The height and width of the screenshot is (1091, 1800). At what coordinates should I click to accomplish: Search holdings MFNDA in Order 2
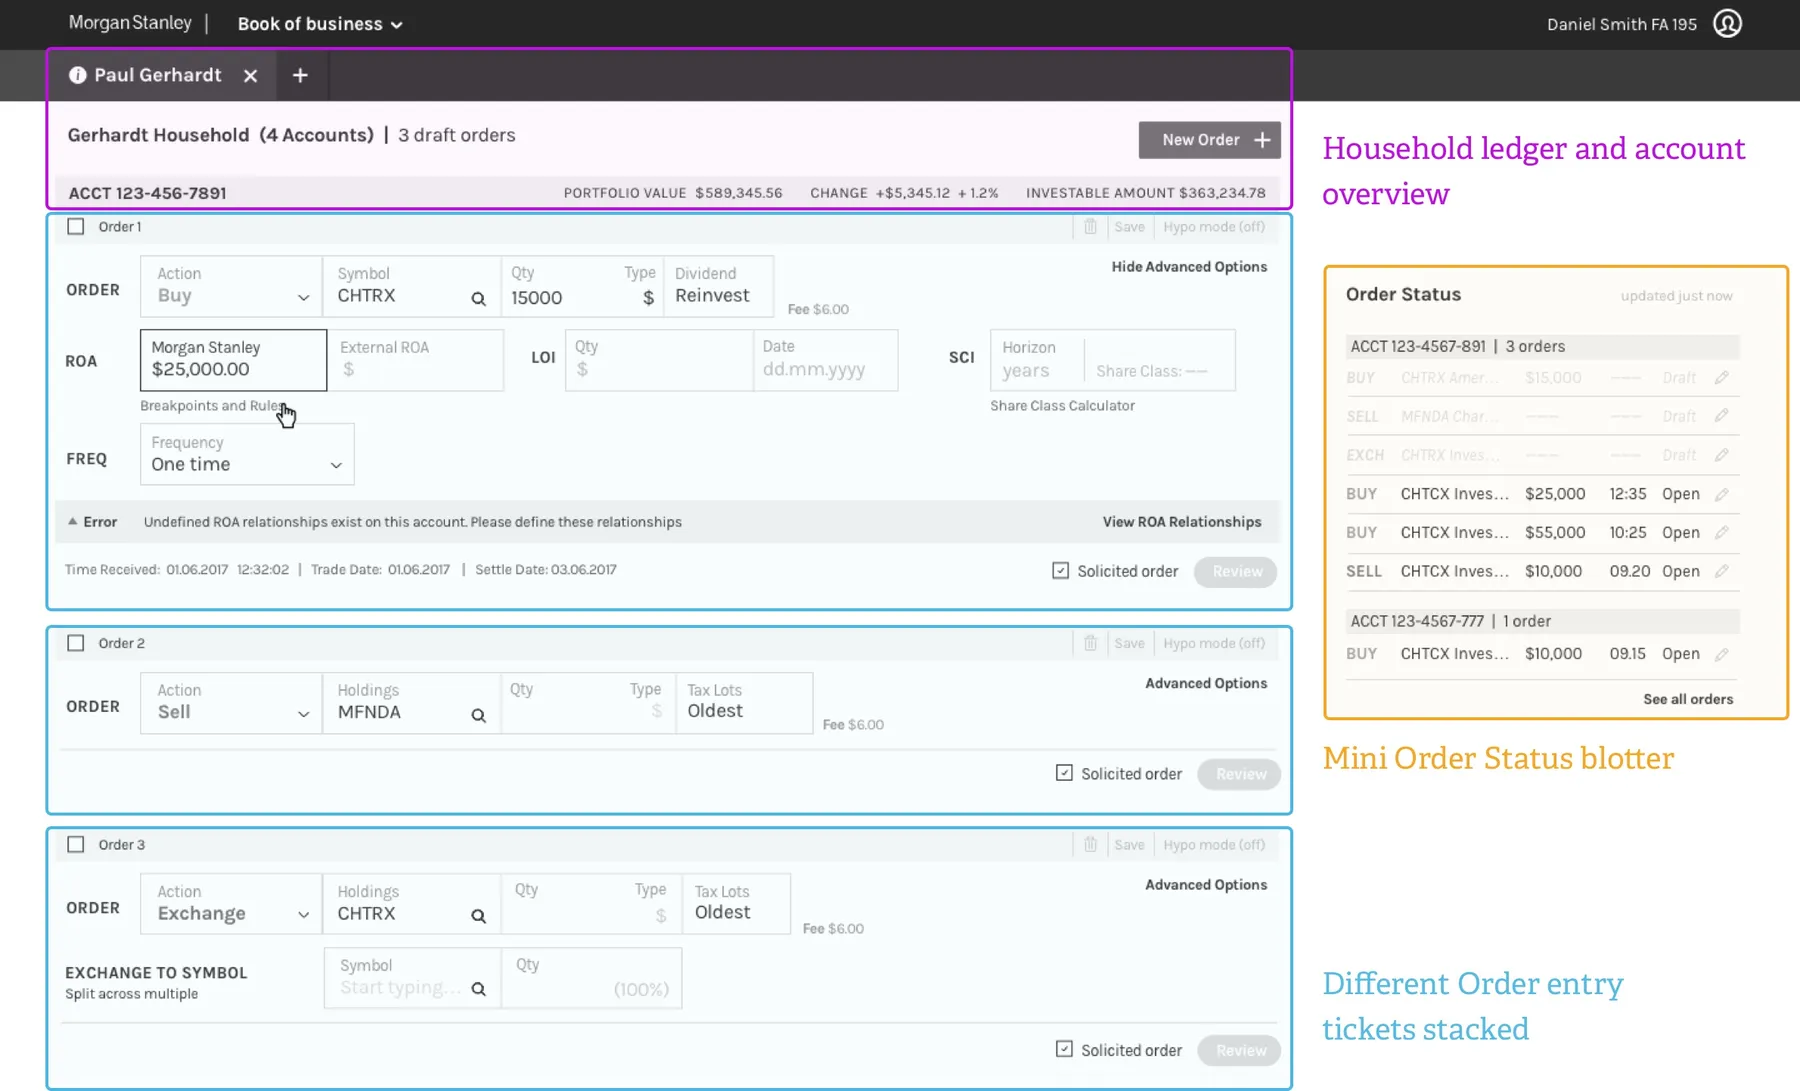coord(478,715)
